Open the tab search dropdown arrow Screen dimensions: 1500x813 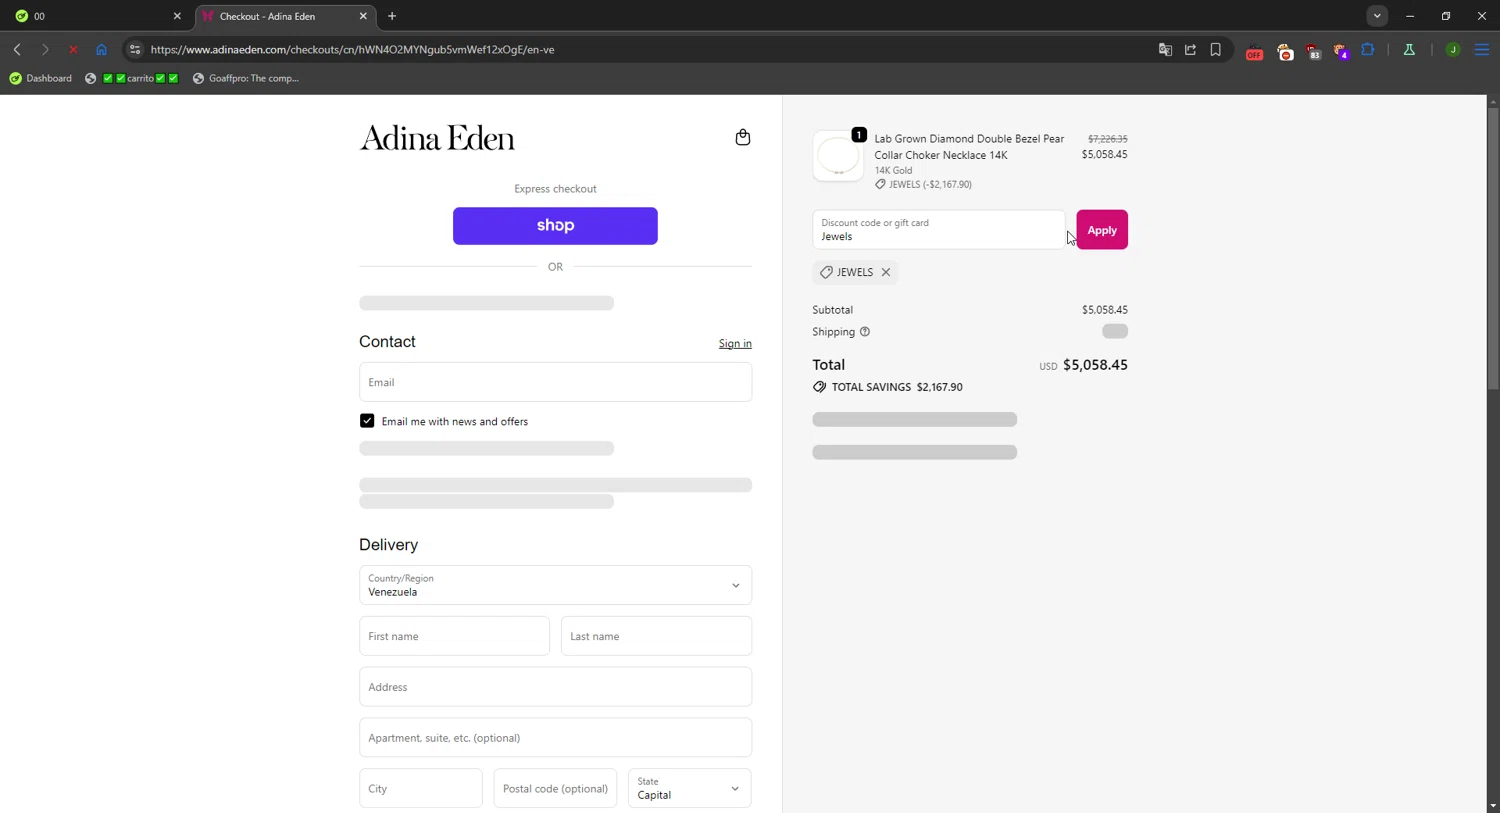(1377, 16)
